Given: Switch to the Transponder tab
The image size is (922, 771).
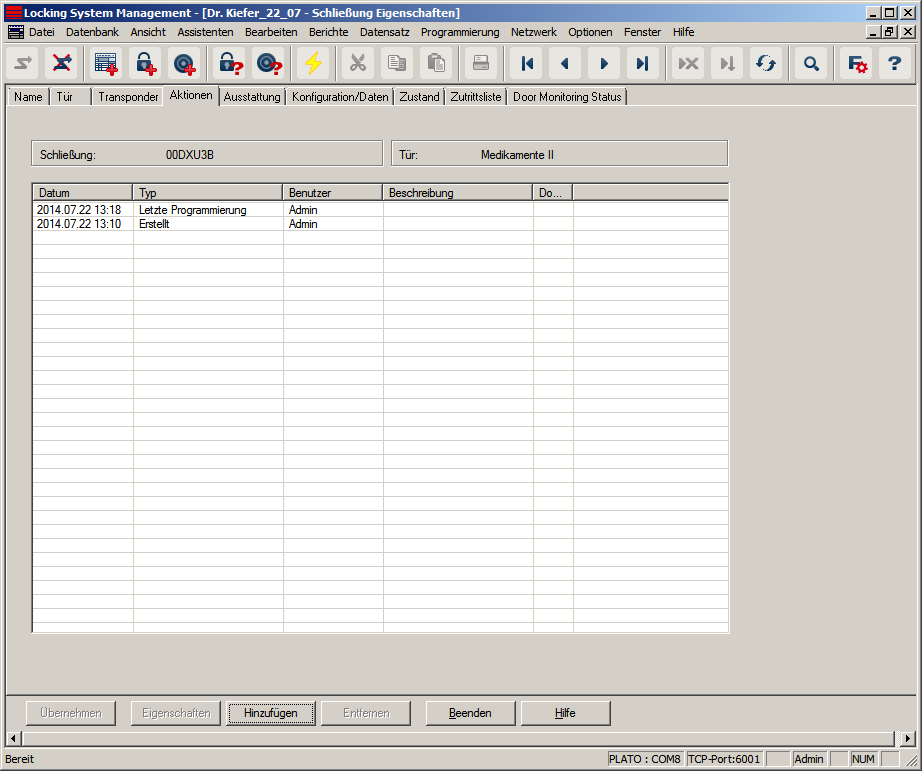Looking at the screenshot, I should tap(128, 97).
